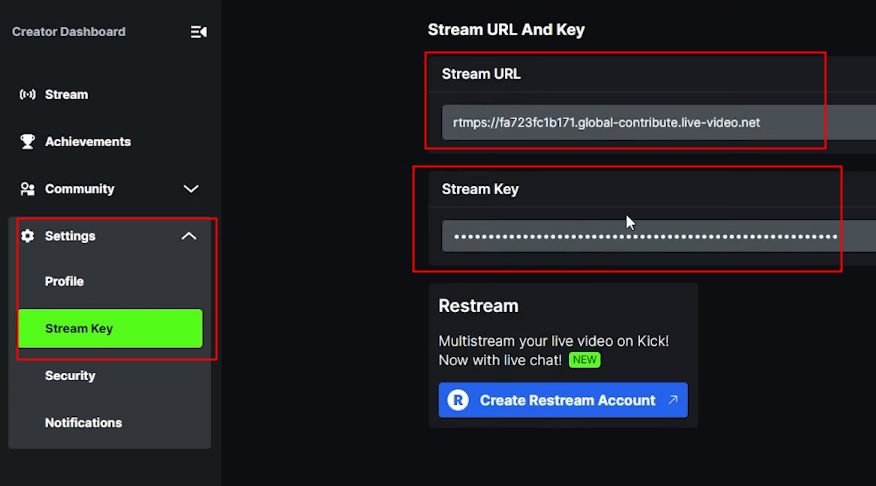Click the Achievements trophy icon

click(x=27, y=141)
